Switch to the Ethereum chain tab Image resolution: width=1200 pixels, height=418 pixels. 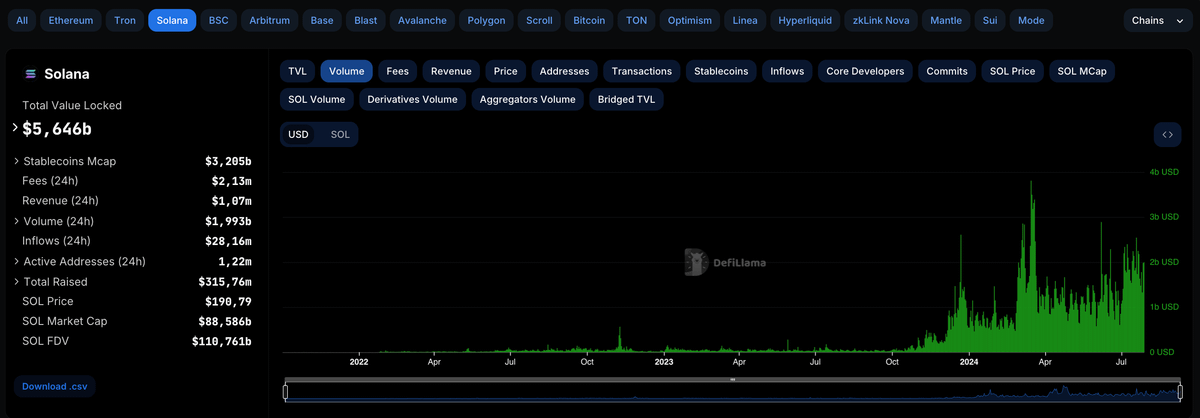71,20
